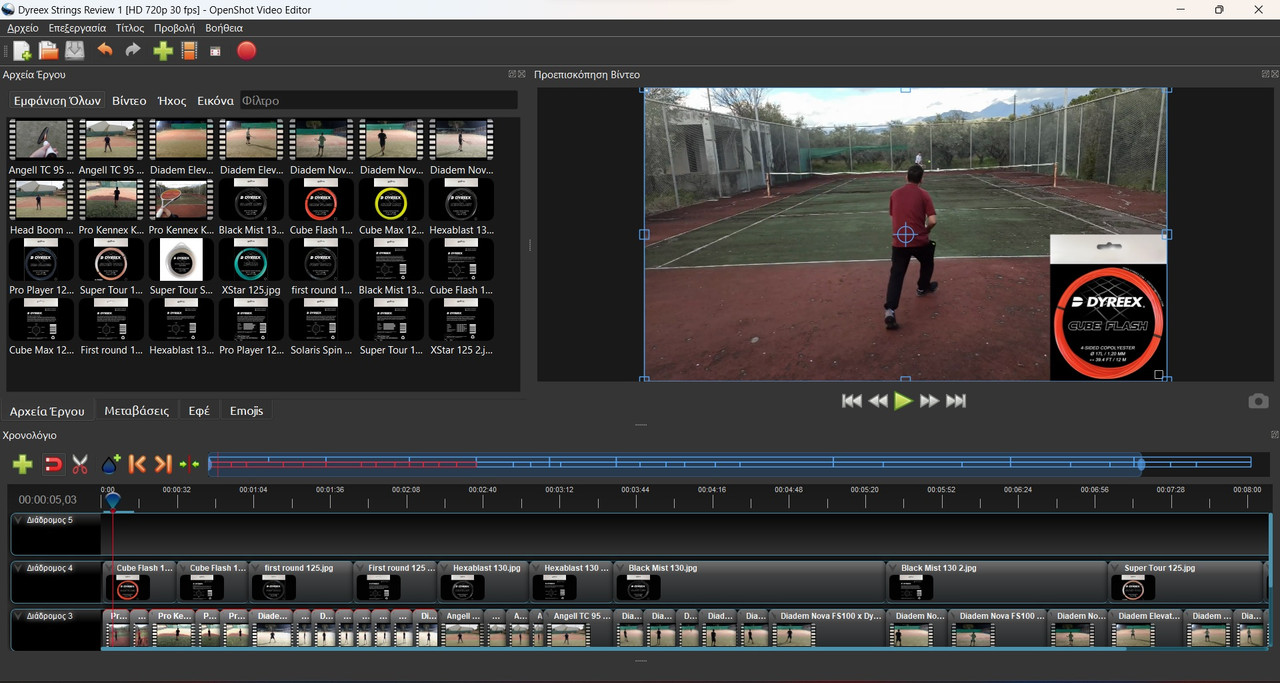Open the profile chooser film strip icon
This screenshot has width=1280, height=683.
coord(189,51)
